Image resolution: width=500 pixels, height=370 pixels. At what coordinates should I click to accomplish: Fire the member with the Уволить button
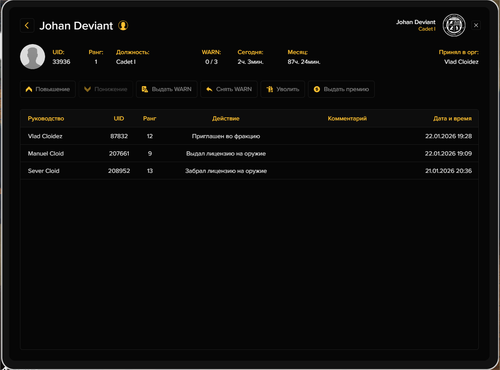tap(283, 89)
